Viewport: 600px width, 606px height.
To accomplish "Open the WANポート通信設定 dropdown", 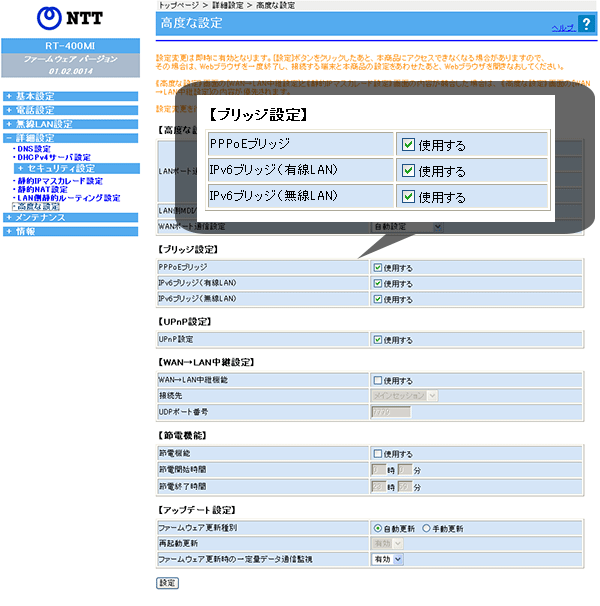I will click(407, 226).
